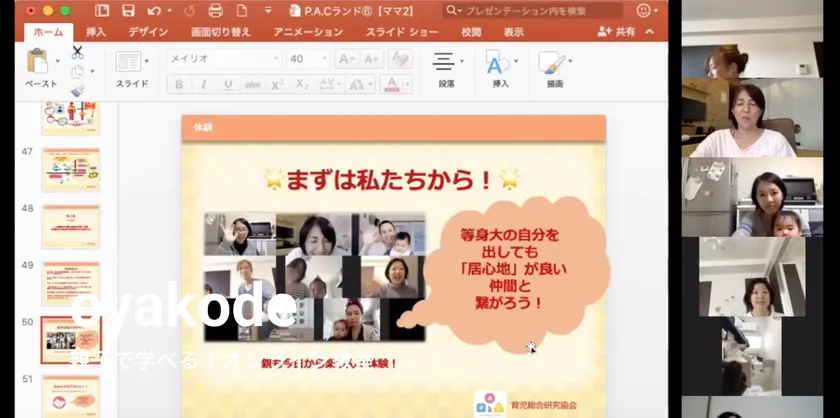The height and width of the screenshot is (418, 840).
Task: Toggle Italic formatting
Action: pos(203,85)
